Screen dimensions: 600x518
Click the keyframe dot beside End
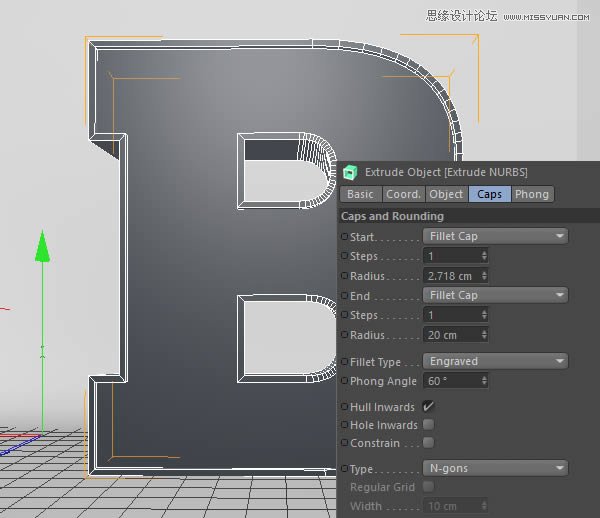[x=345, y=296]
